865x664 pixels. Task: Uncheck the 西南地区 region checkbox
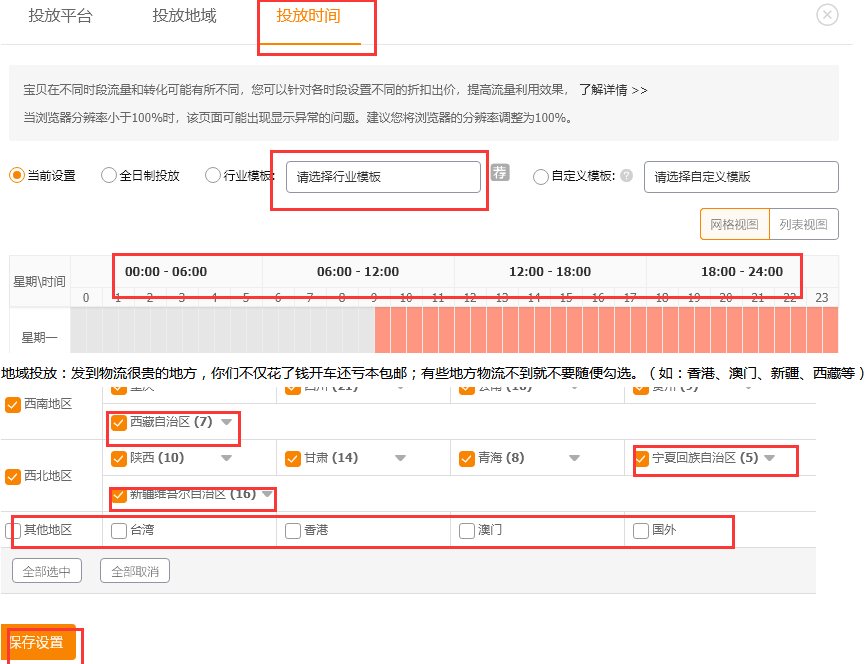point(13,405)
